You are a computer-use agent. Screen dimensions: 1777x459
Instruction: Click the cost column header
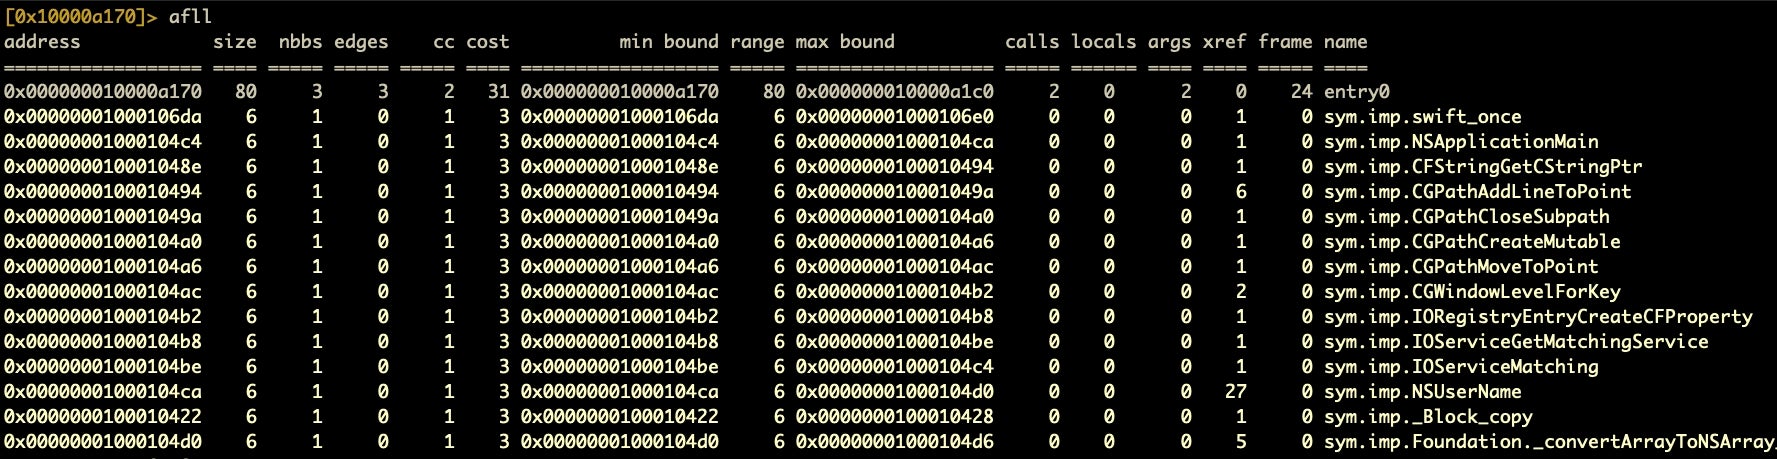tap(487, 42)
